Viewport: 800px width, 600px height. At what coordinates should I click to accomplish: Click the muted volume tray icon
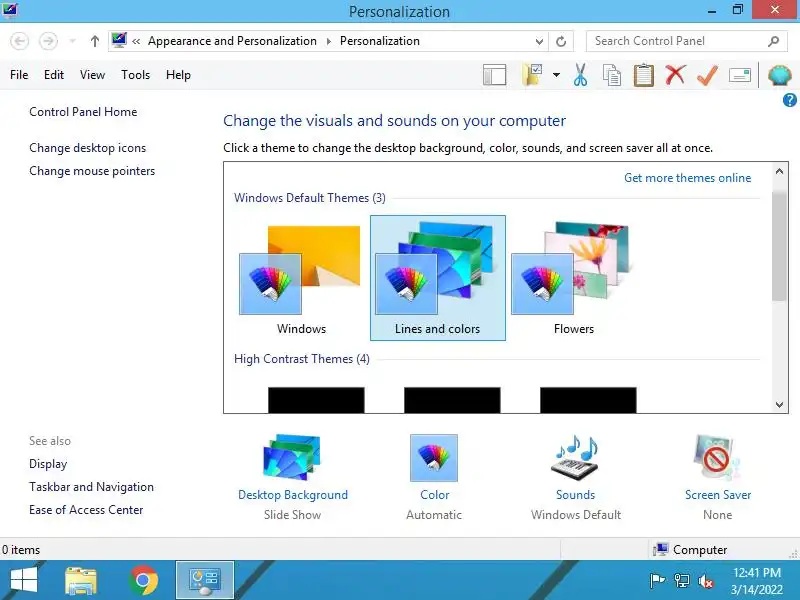[706, 581]
